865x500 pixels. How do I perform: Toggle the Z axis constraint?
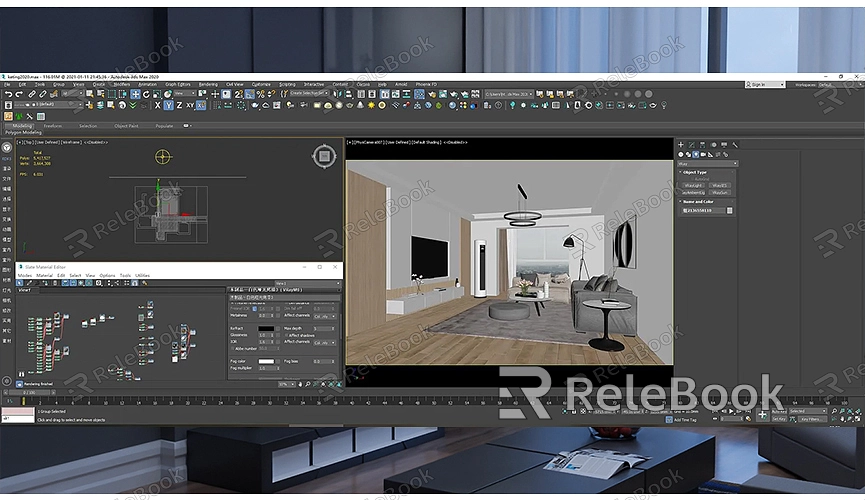(x=179, y=105)
